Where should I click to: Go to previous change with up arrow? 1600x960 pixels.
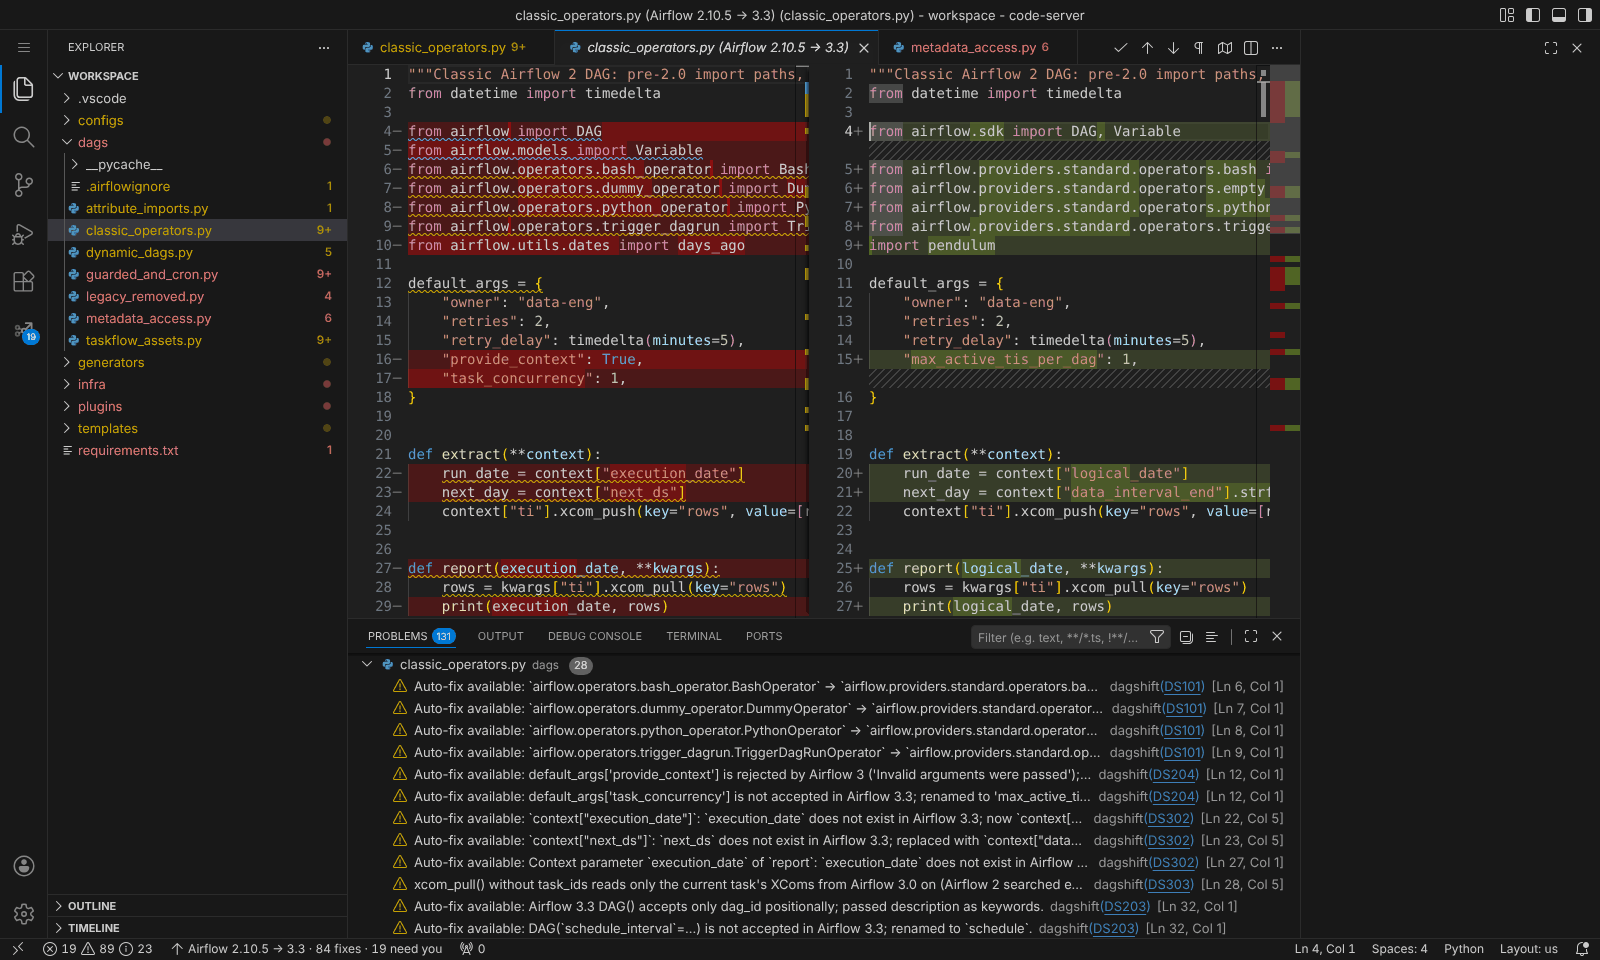(x=1147, y=47)
